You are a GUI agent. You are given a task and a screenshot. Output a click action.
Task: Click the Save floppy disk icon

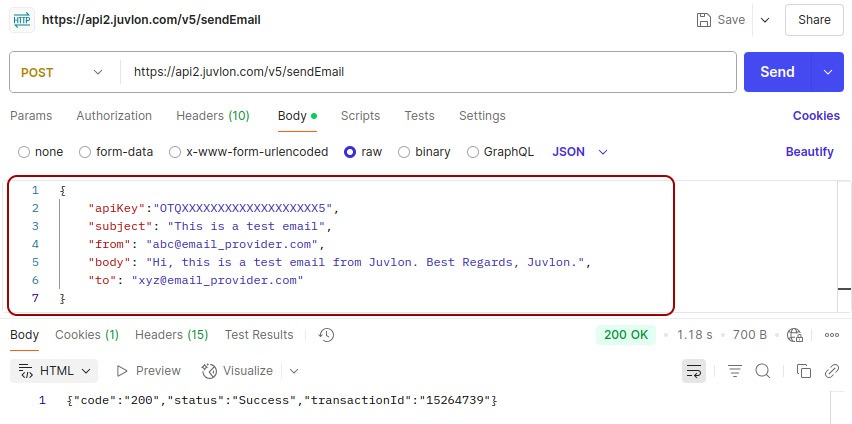pos(704,20)
